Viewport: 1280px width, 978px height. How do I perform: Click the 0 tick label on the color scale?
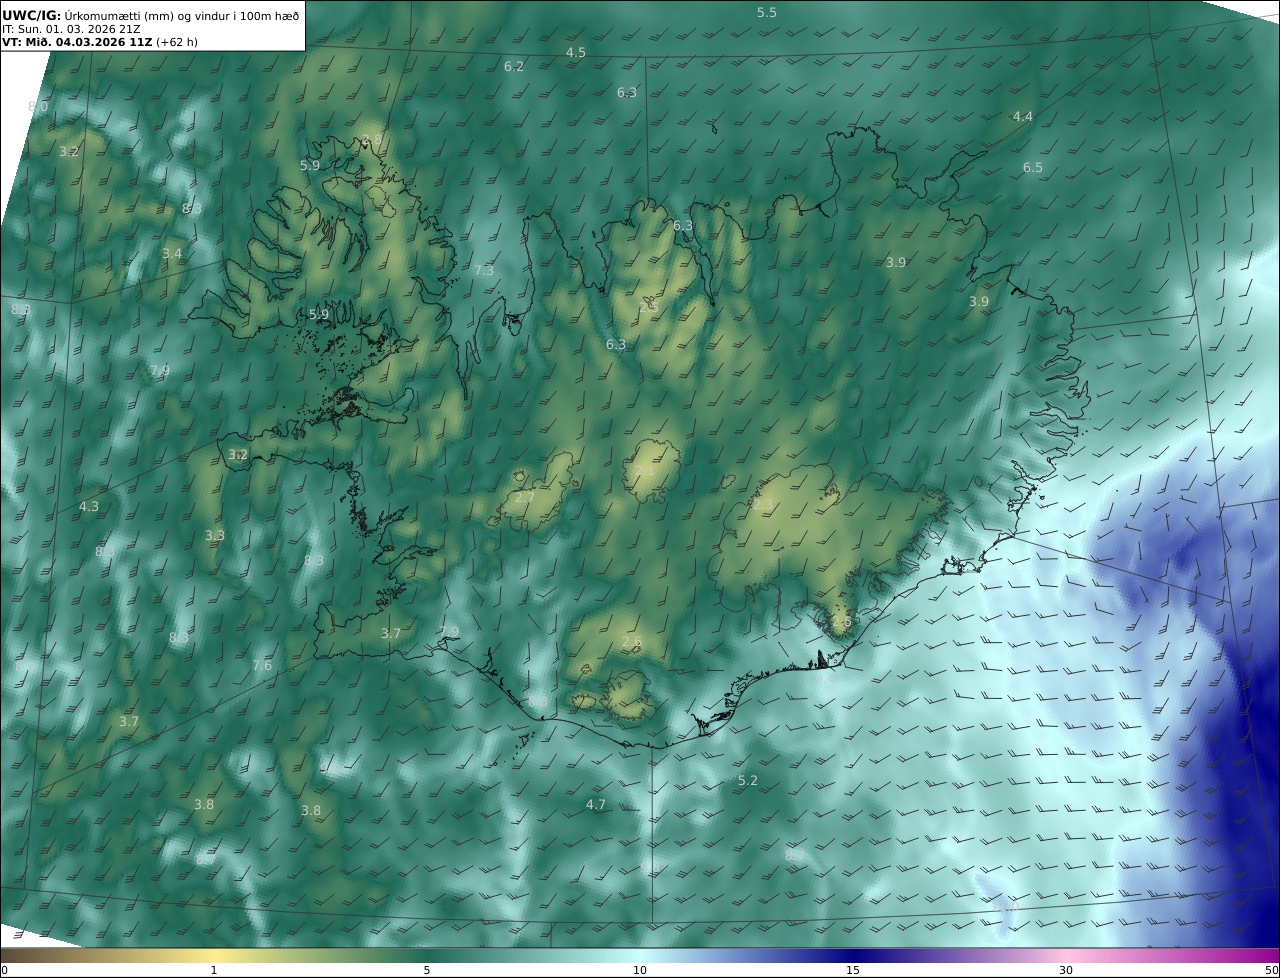[x=4, y=970]
